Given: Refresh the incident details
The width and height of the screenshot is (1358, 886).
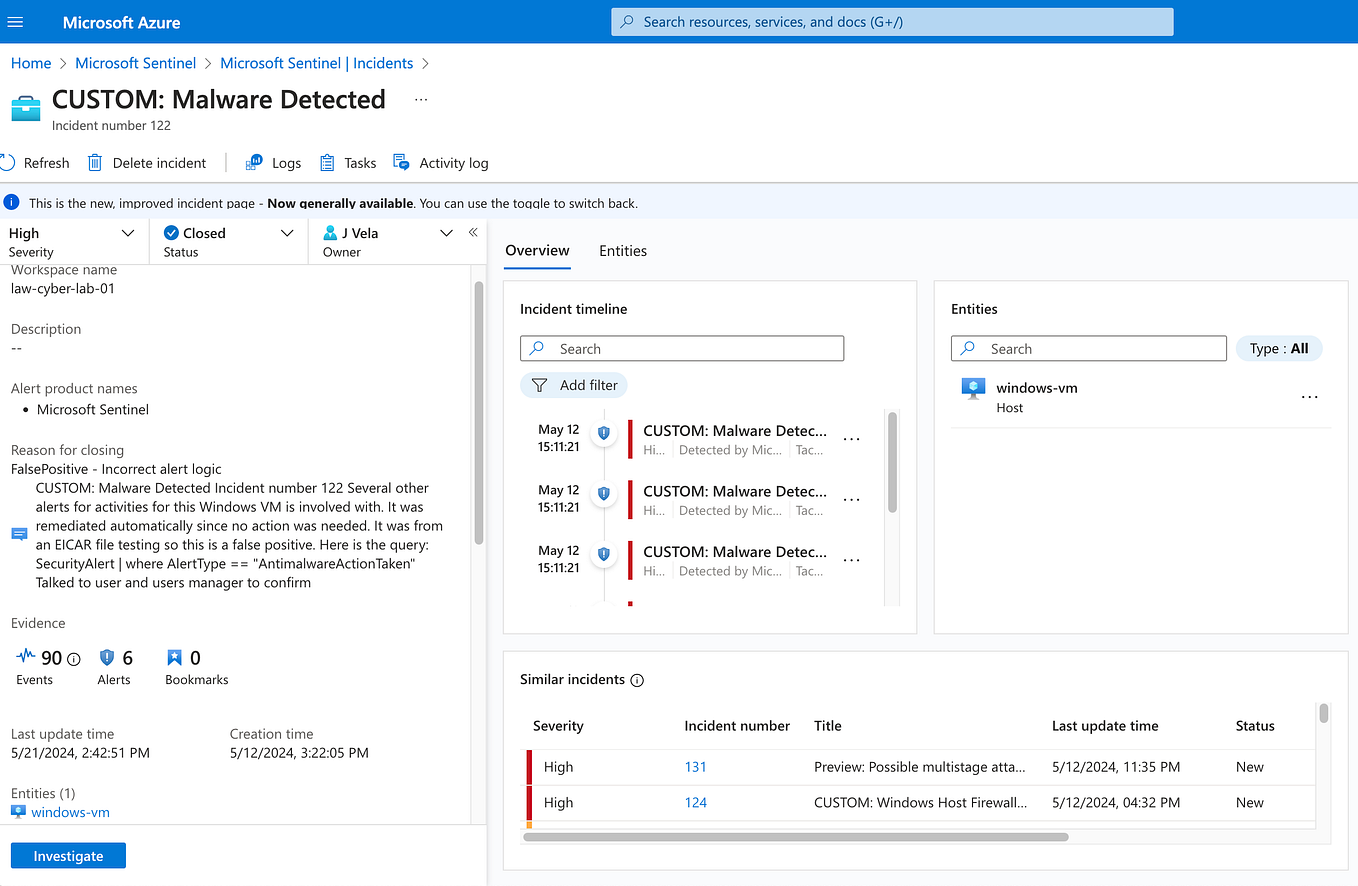Looking at the screenshot, I should 37,162.
